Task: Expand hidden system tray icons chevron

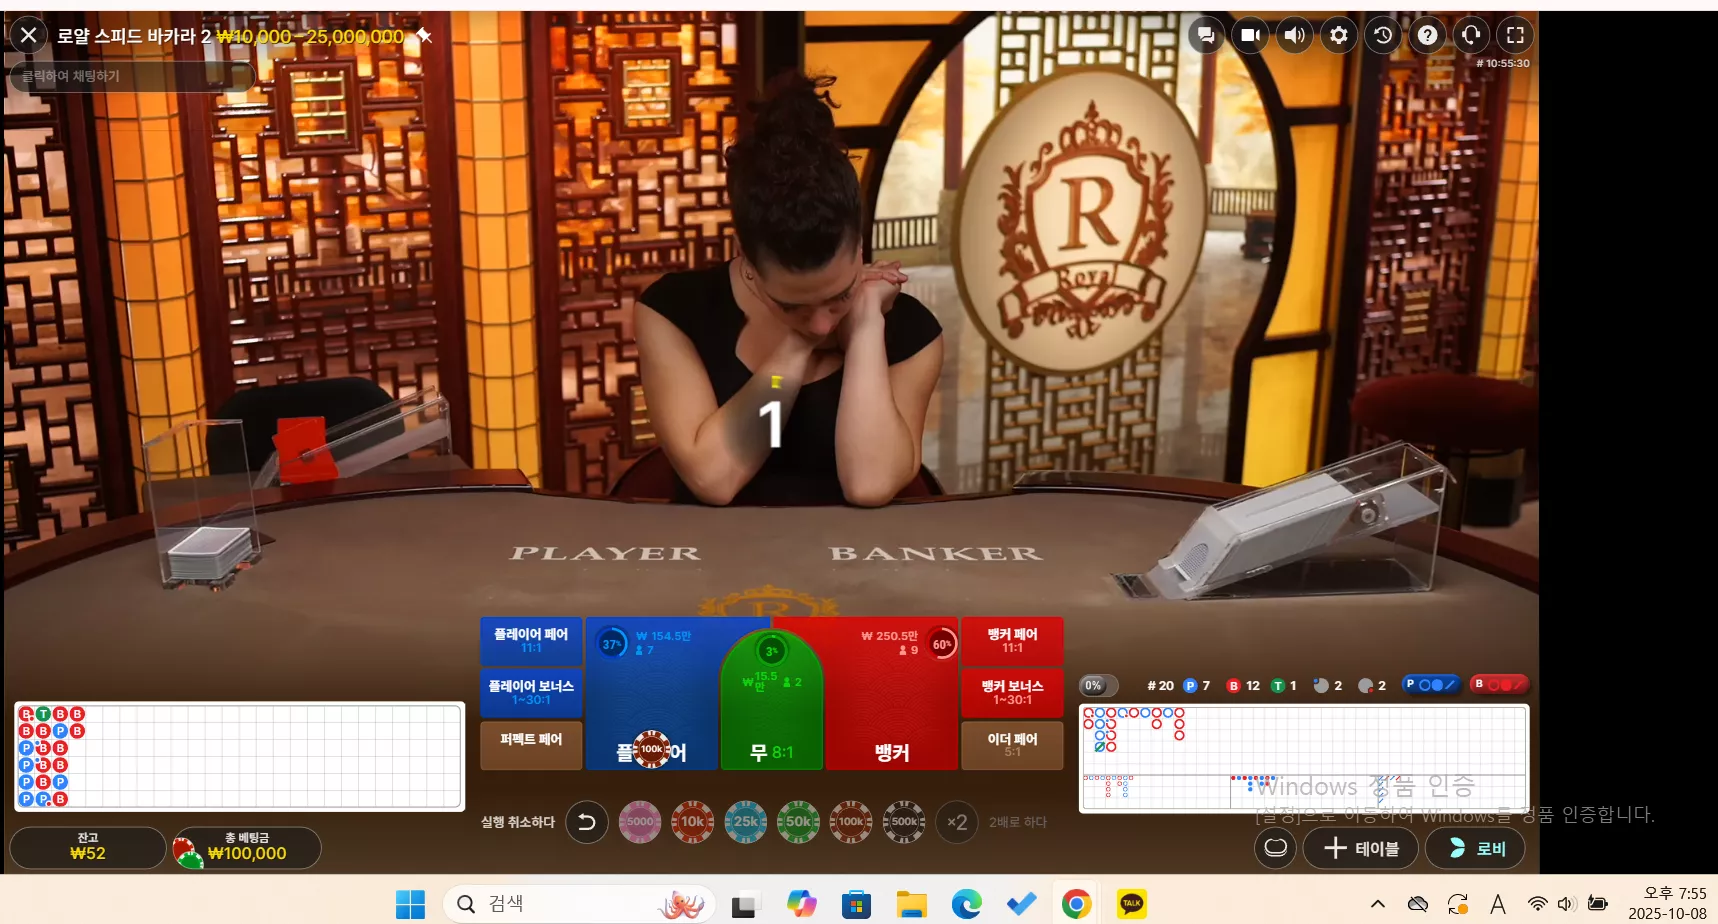Action: [1378, 904]
